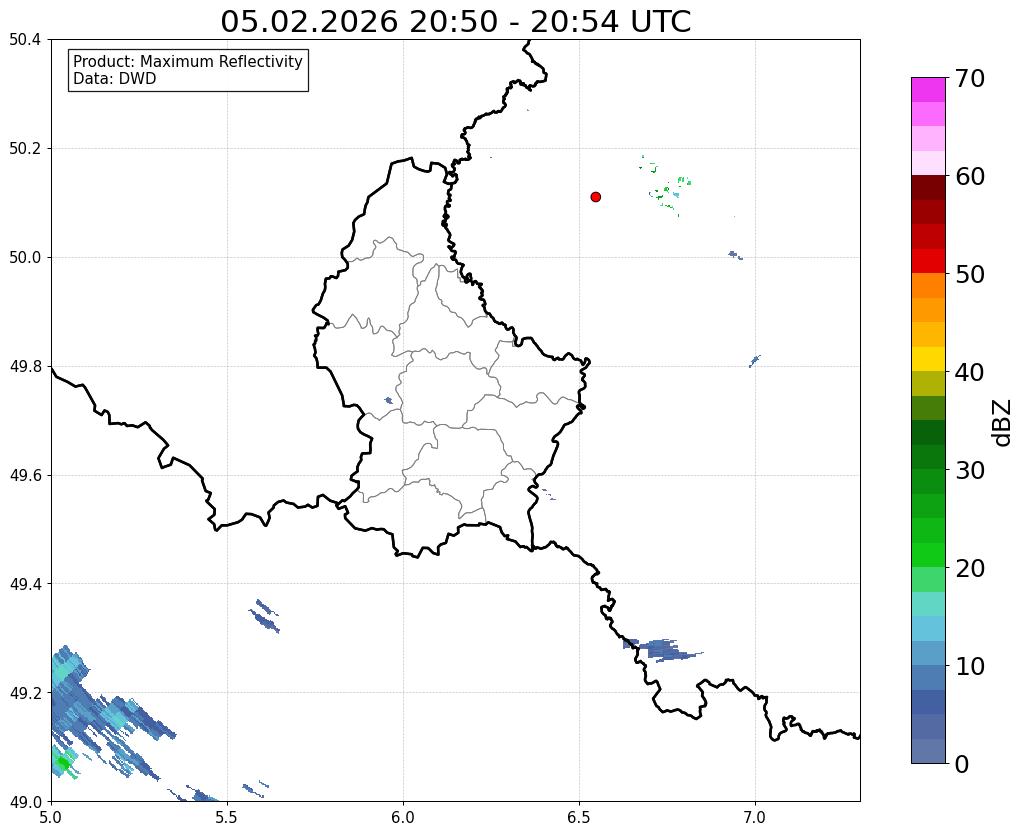Viewport: 1023px width, 834px height.
Task: Click the magenta segment at top of colorbar
Action: coord(928,89)
